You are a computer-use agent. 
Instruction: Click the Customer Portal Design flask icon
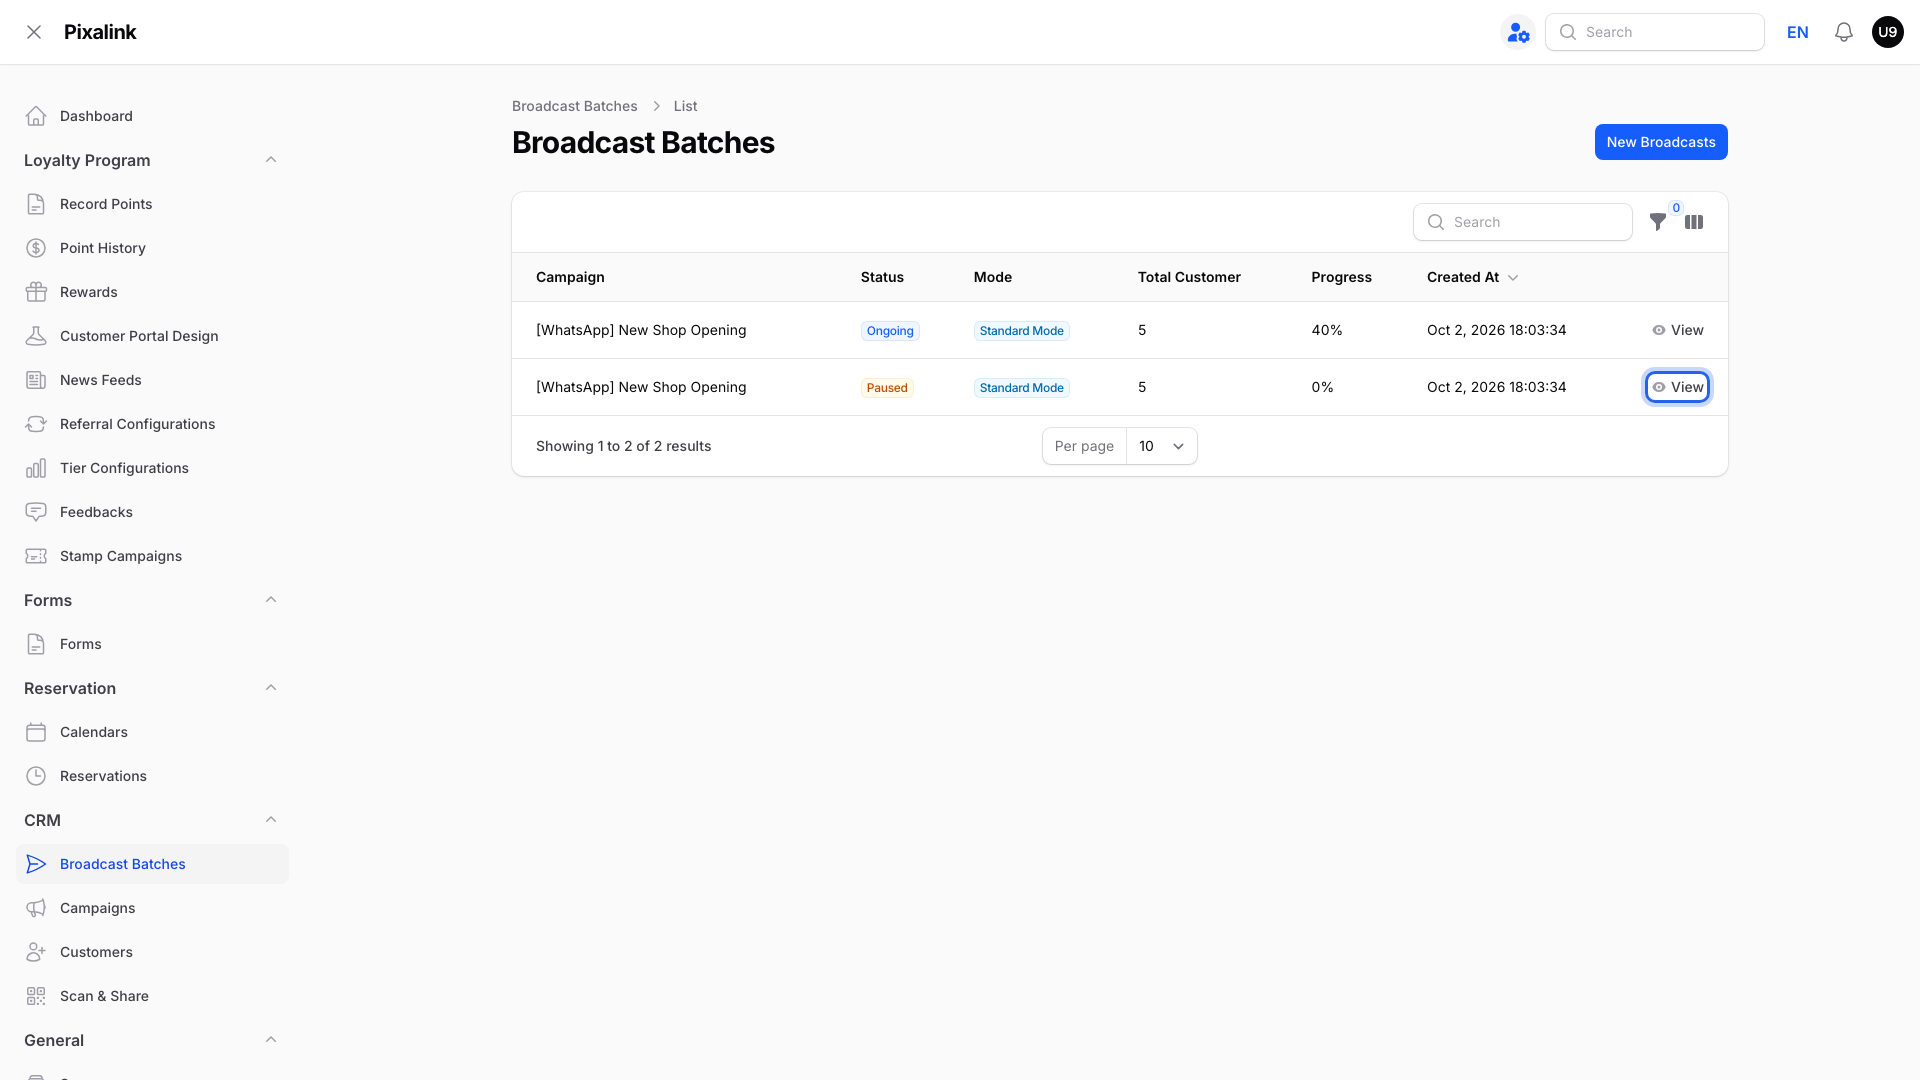point(36,336)
